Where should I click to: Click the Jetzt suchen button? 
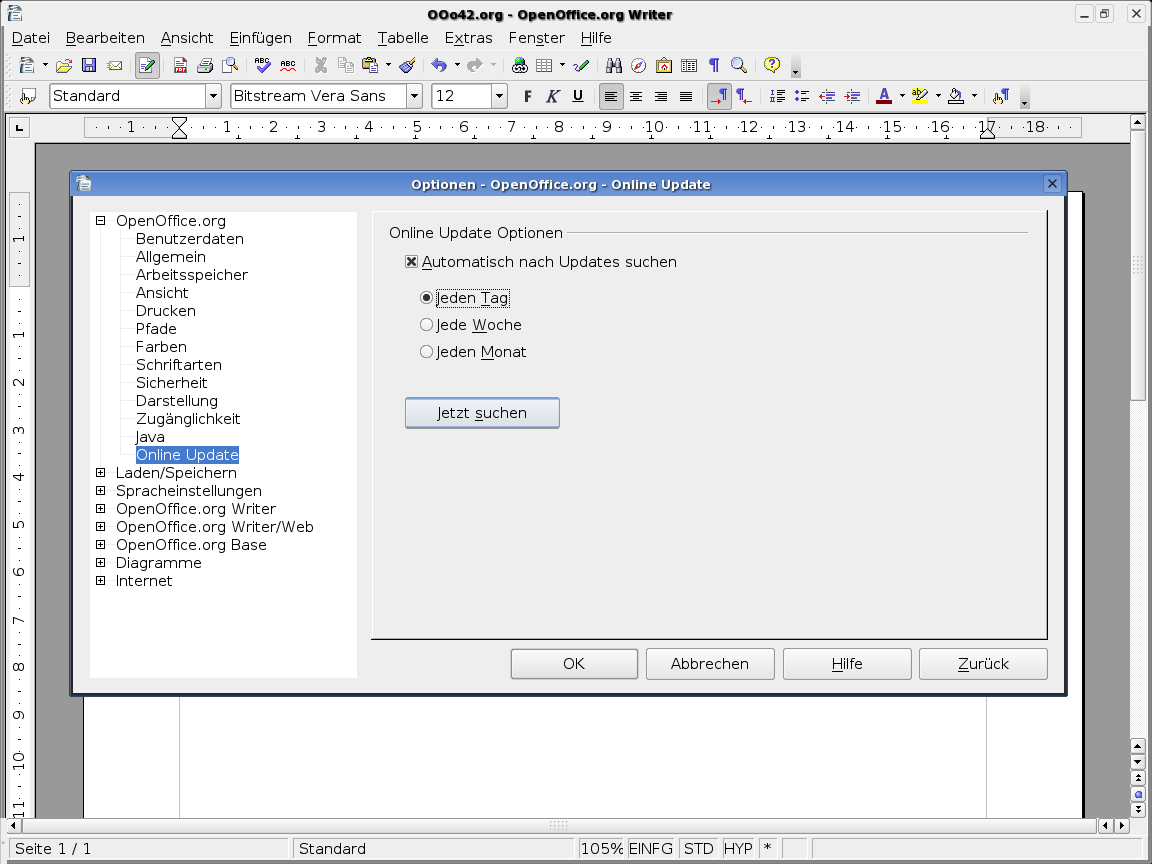click(482, 413)
